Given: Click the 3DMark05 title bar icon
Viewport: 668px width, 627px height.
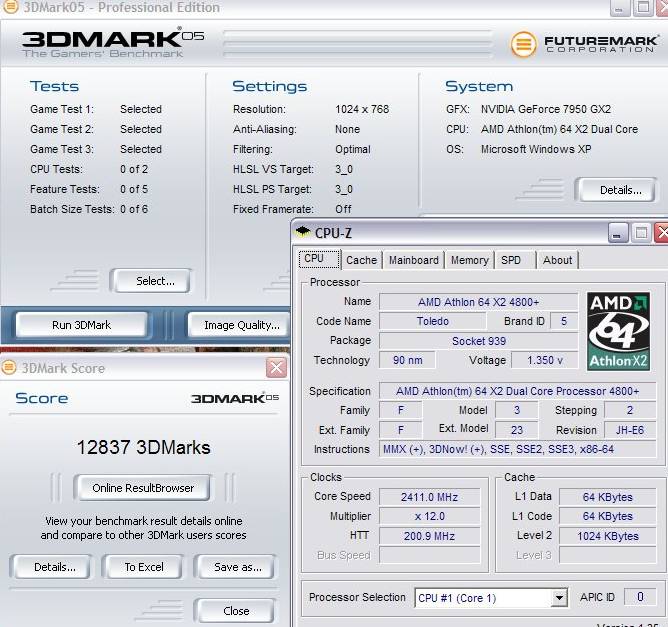Looking at the screenshot, I should coord(9,6).
